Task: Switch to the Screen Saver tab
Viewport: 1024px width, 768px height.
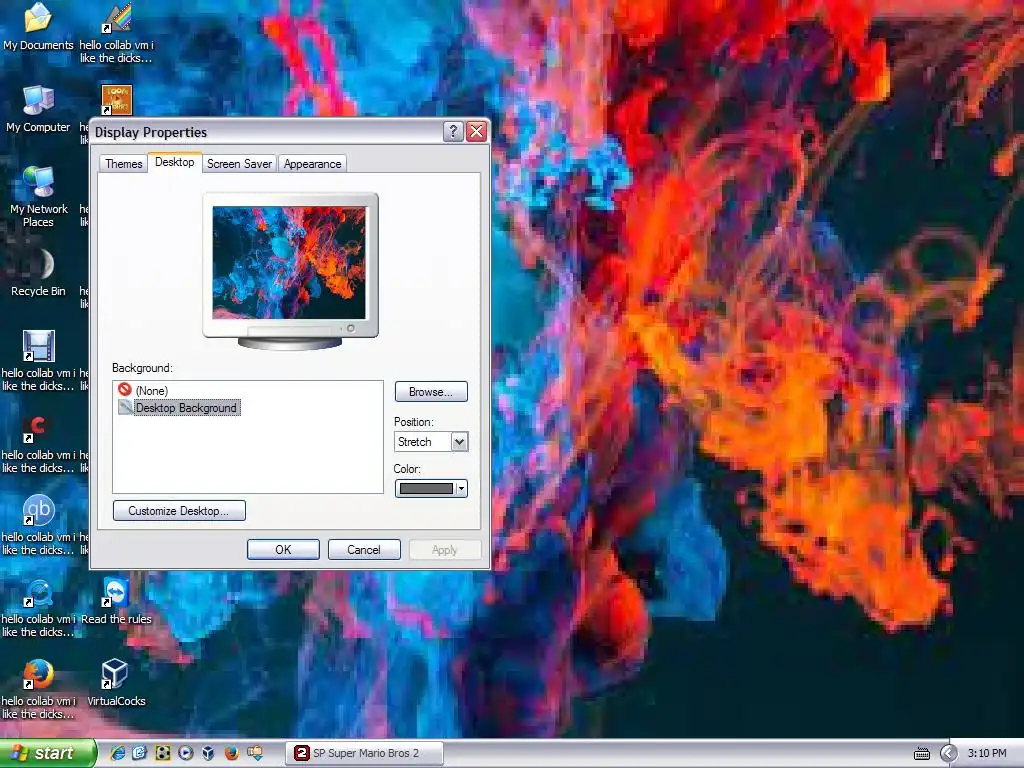Action: tap(239, 164)
